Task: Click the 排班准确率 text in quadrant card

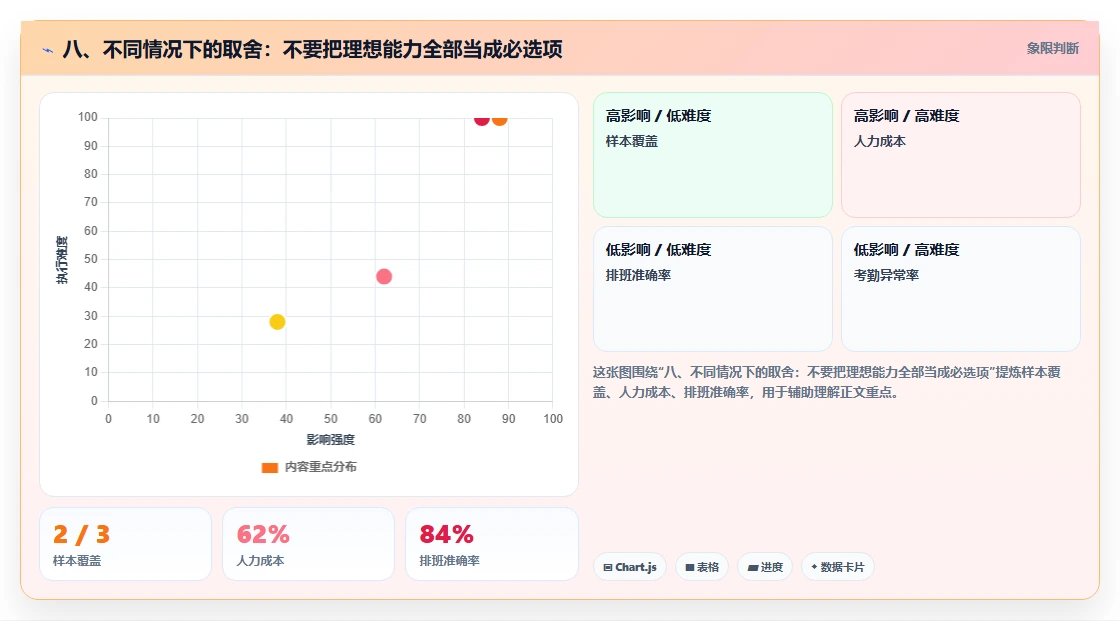Action: pyautogui.click(x=638, y=275)
